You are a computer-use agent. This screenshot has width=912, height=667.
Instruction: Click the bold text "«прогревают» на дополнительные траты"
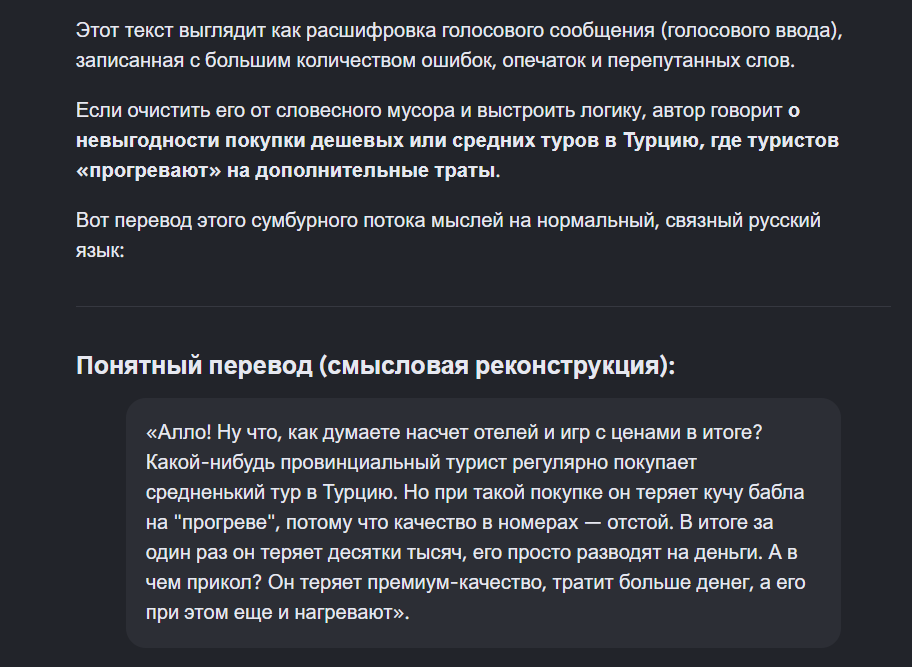[x=285, y=171]
